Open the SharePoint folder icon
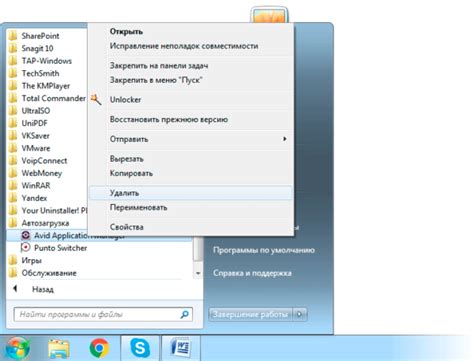 tap(13, 36)
